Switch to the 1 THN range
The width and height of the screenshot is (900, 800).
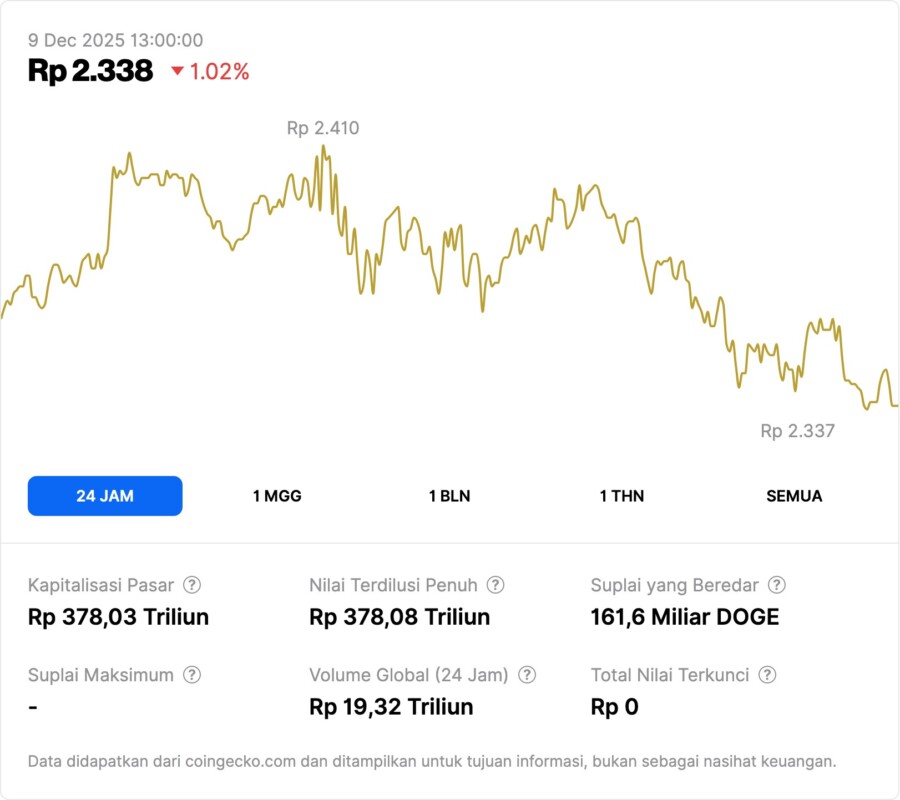[622, 496]
